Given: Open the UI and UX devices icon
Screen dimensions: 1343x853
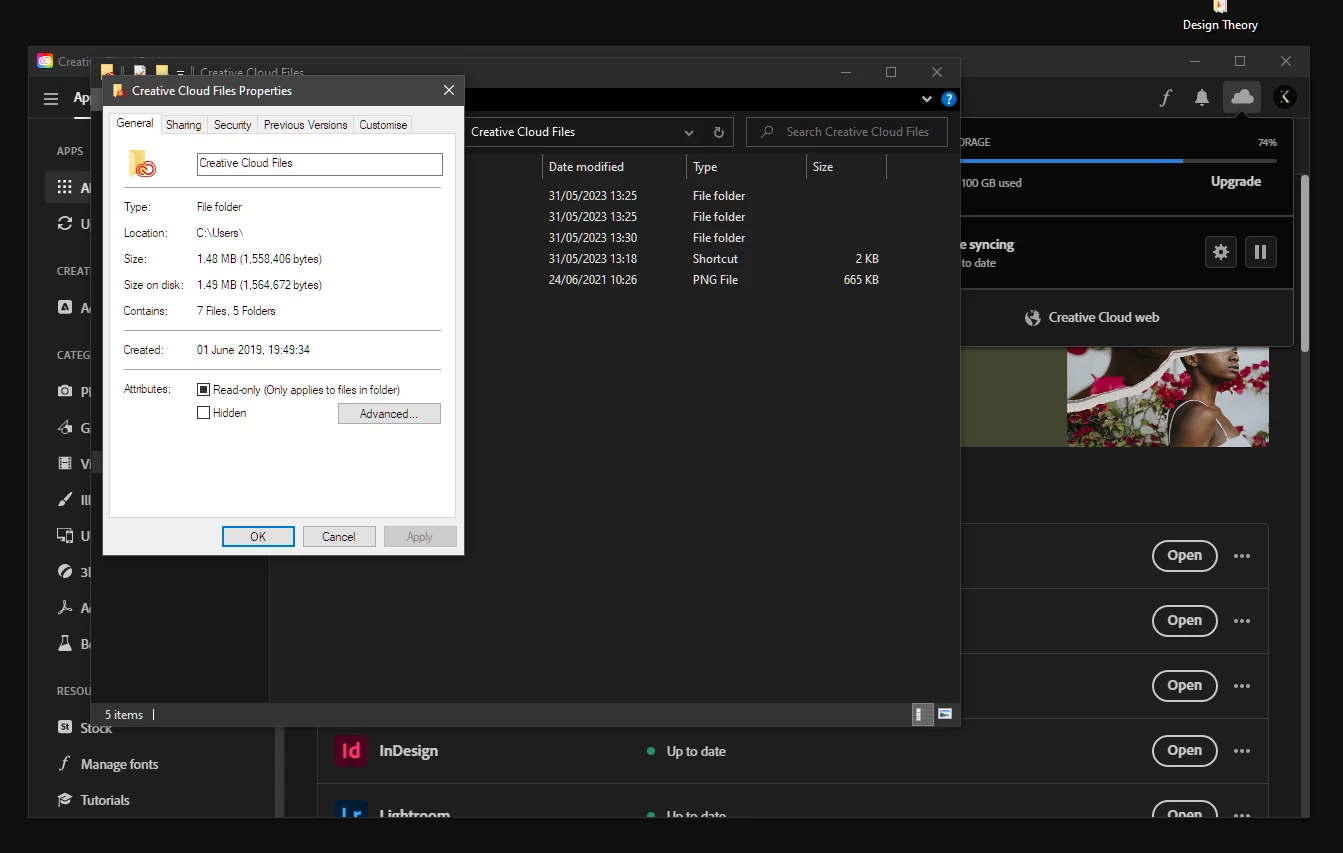Looking at the screenshot, I should click(x=65, y=535).
